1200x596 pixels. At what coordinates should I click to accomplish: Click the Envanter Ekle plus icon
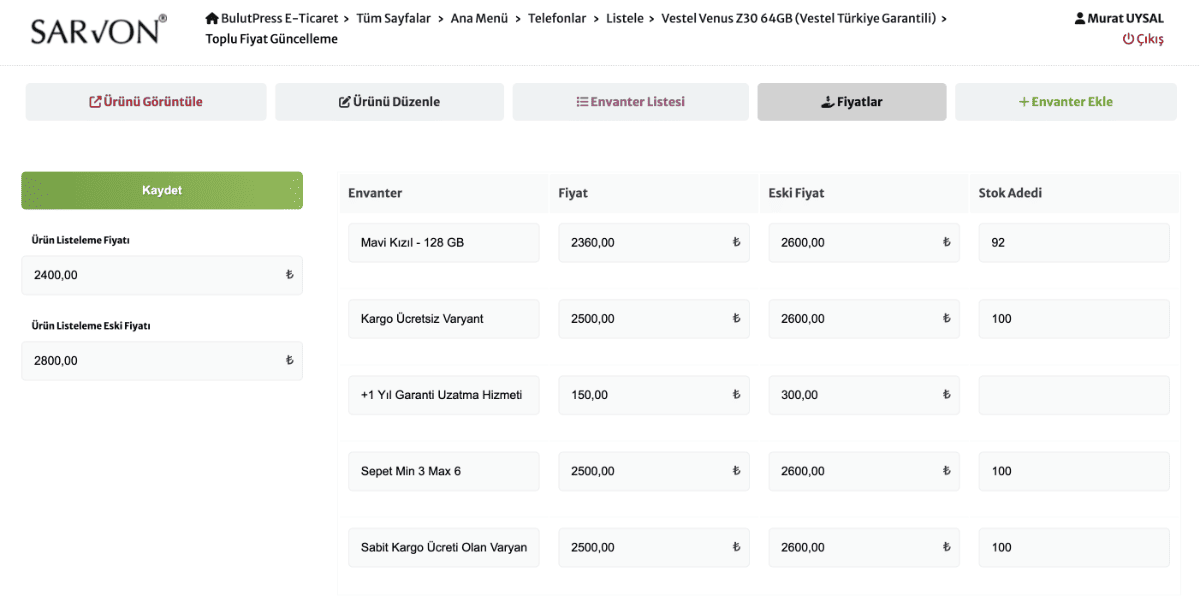pyautogui.click(x=1023, y=102)
